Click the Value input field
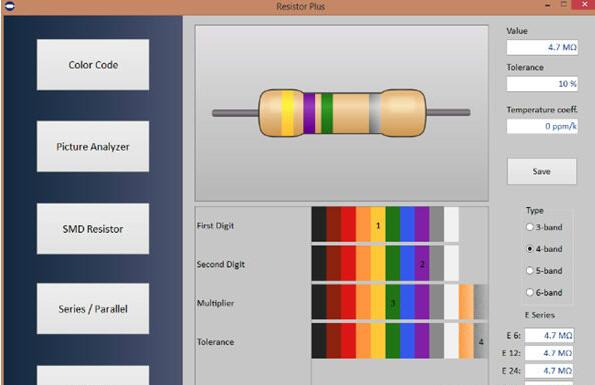 click(542, 47)
